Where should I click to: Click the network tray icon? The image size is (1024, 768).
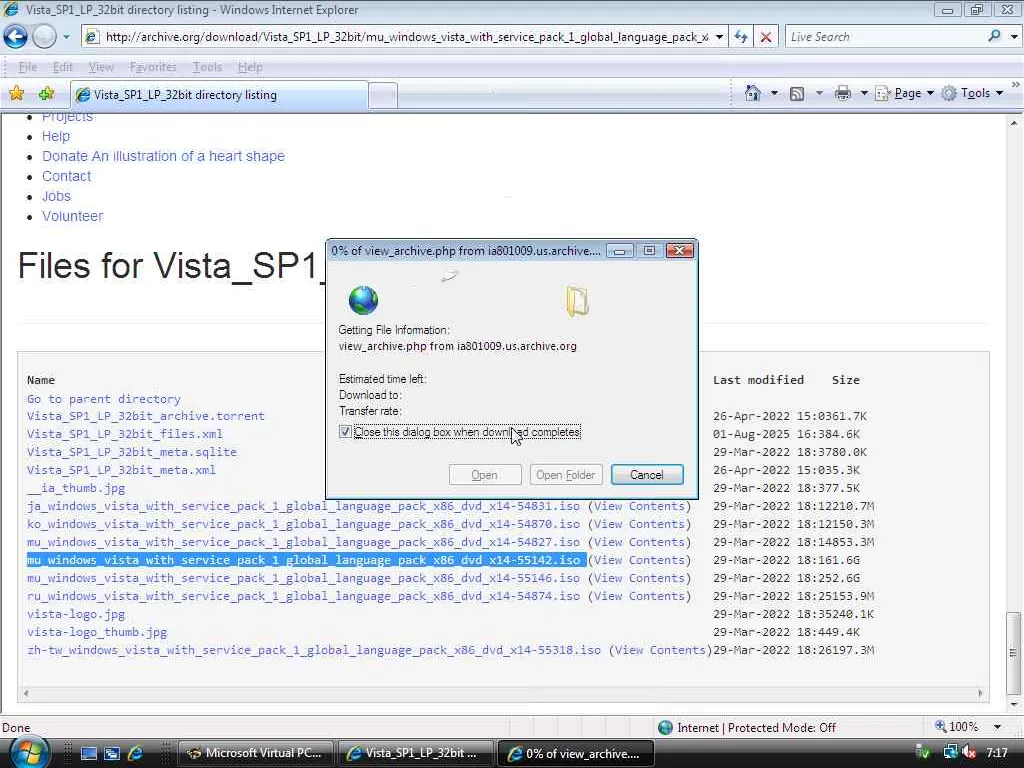click(950, 753)
